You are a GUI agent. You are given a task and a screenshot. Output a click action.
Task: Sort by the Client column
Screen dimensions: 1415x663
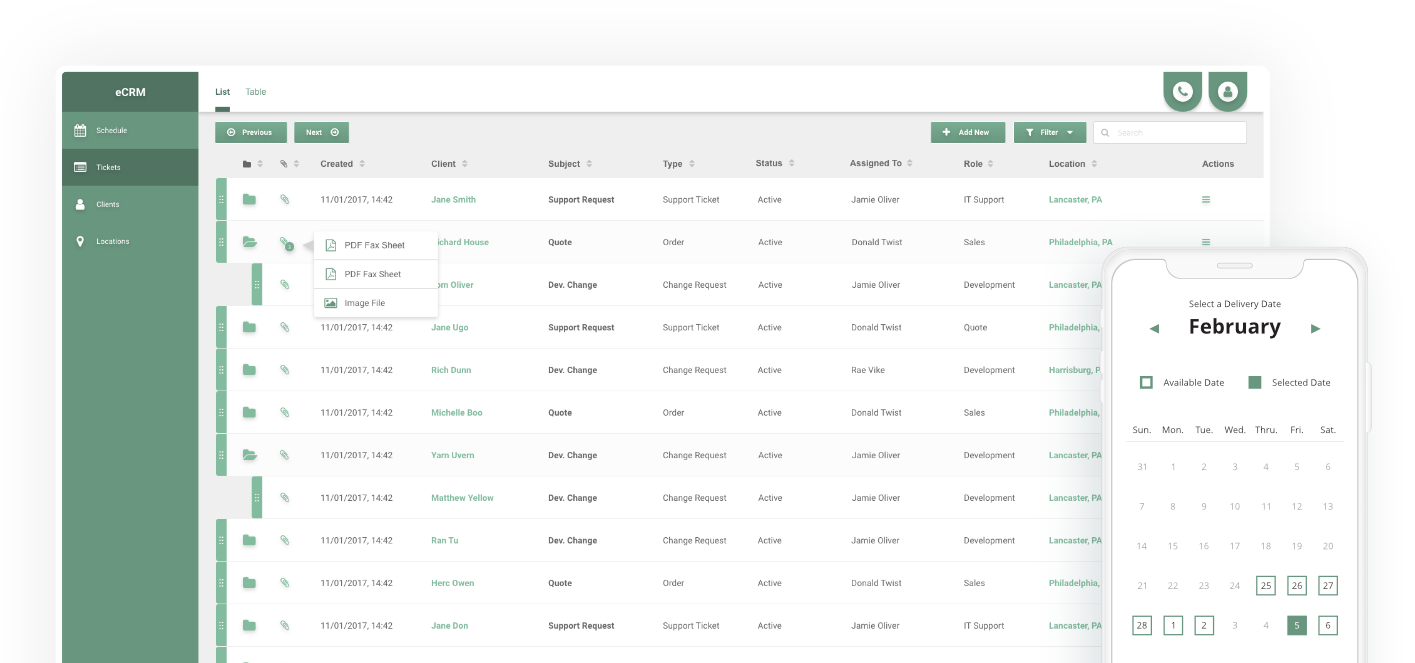[x=450, y=164]
